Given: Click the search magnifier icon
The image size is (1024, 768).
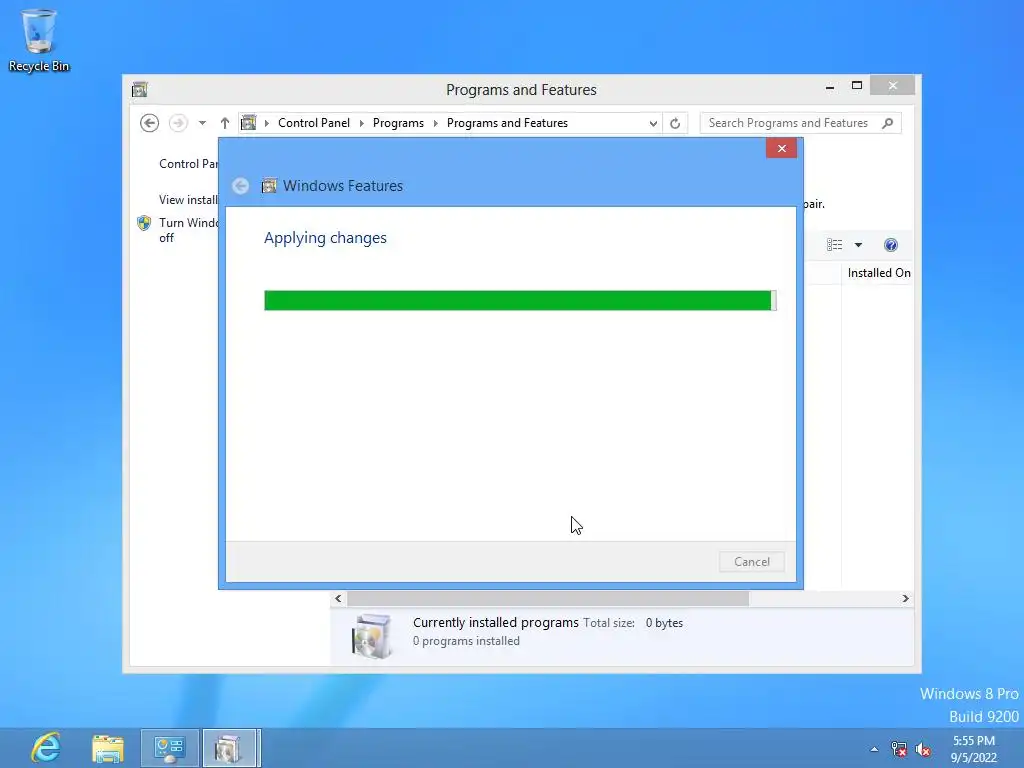Looking at the screenshot, I should pos(888,123).
